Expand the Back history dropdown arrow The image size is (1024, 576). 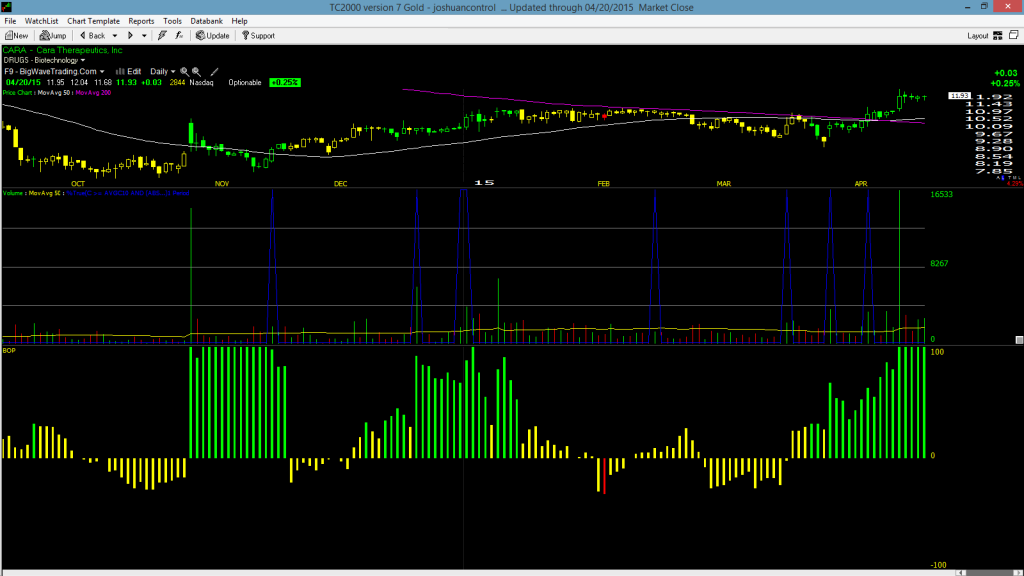115,36
